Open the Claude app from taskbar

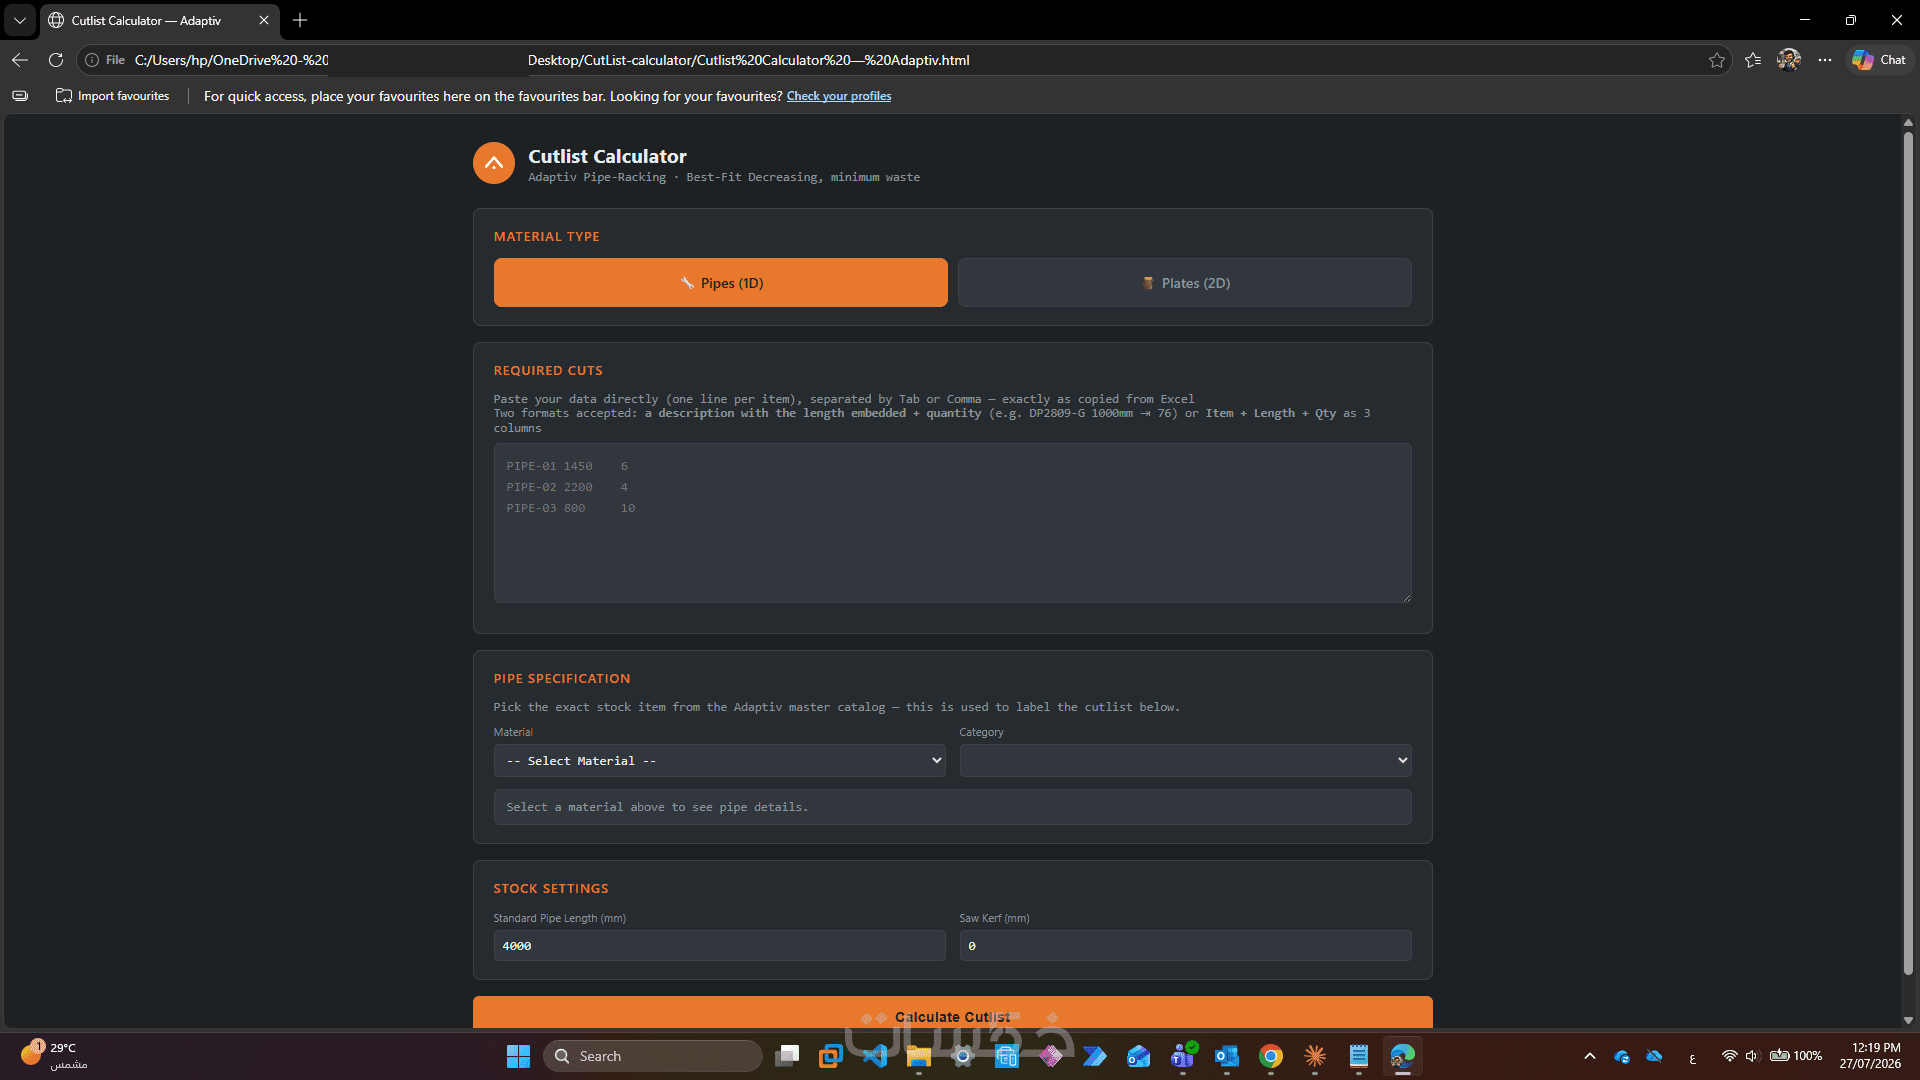coord(1315,1056)
